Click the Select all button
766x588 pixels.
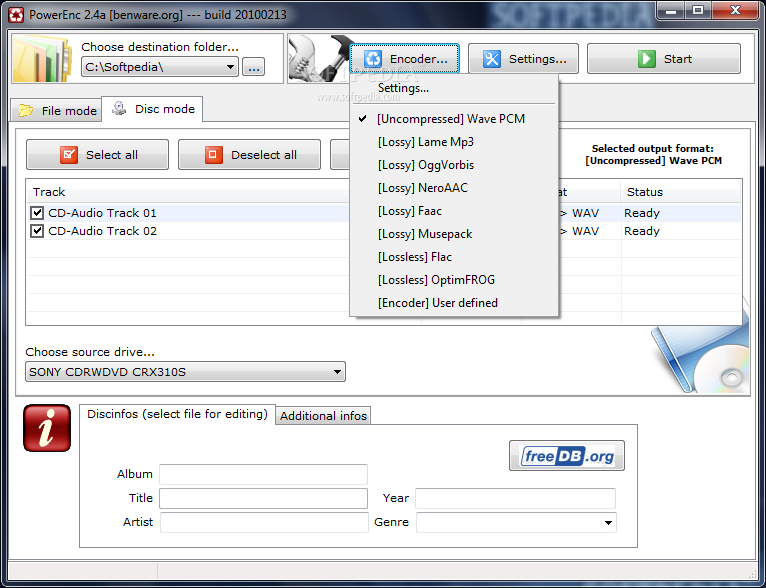97,155
